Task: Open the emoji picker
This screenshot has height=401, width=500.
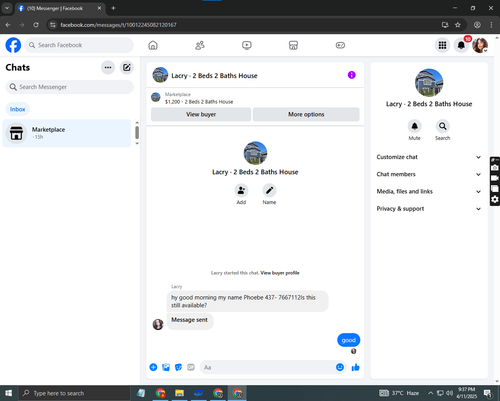Action: pos(340,367)
